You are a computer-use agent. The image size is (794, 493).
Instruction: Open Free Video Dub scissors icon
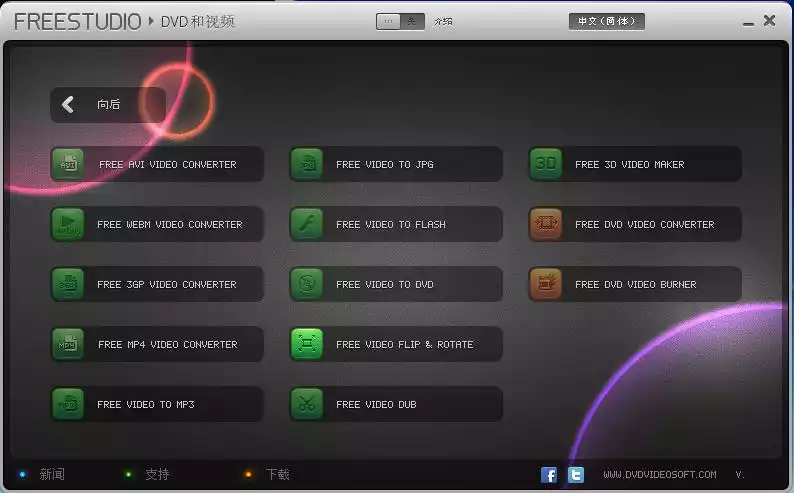tap(307, 404)
